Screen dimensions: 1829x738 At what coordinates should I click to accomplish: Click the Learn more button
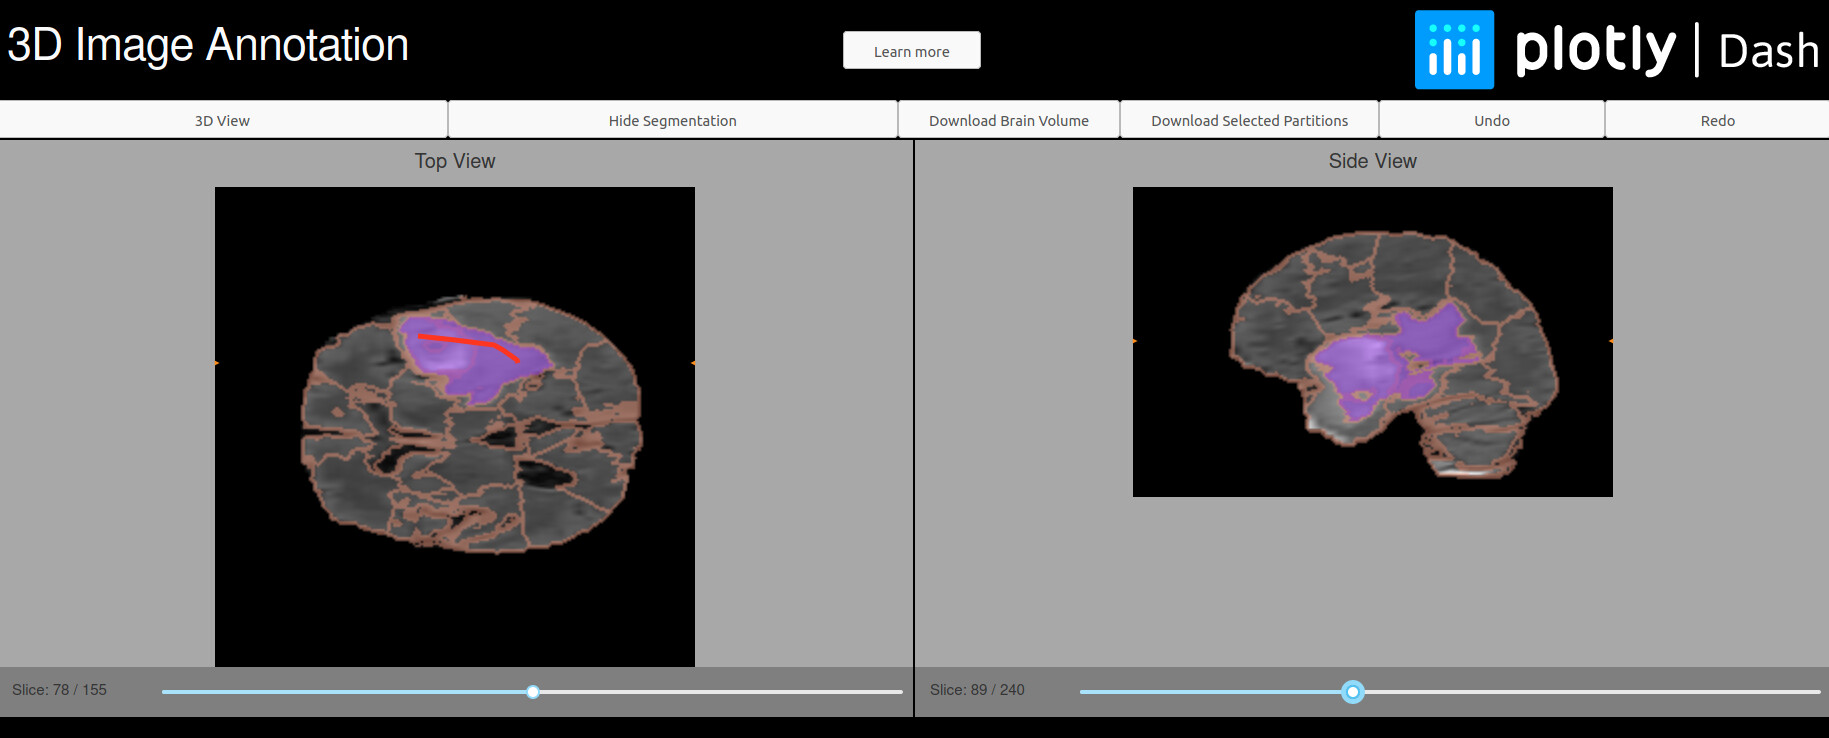911,51
